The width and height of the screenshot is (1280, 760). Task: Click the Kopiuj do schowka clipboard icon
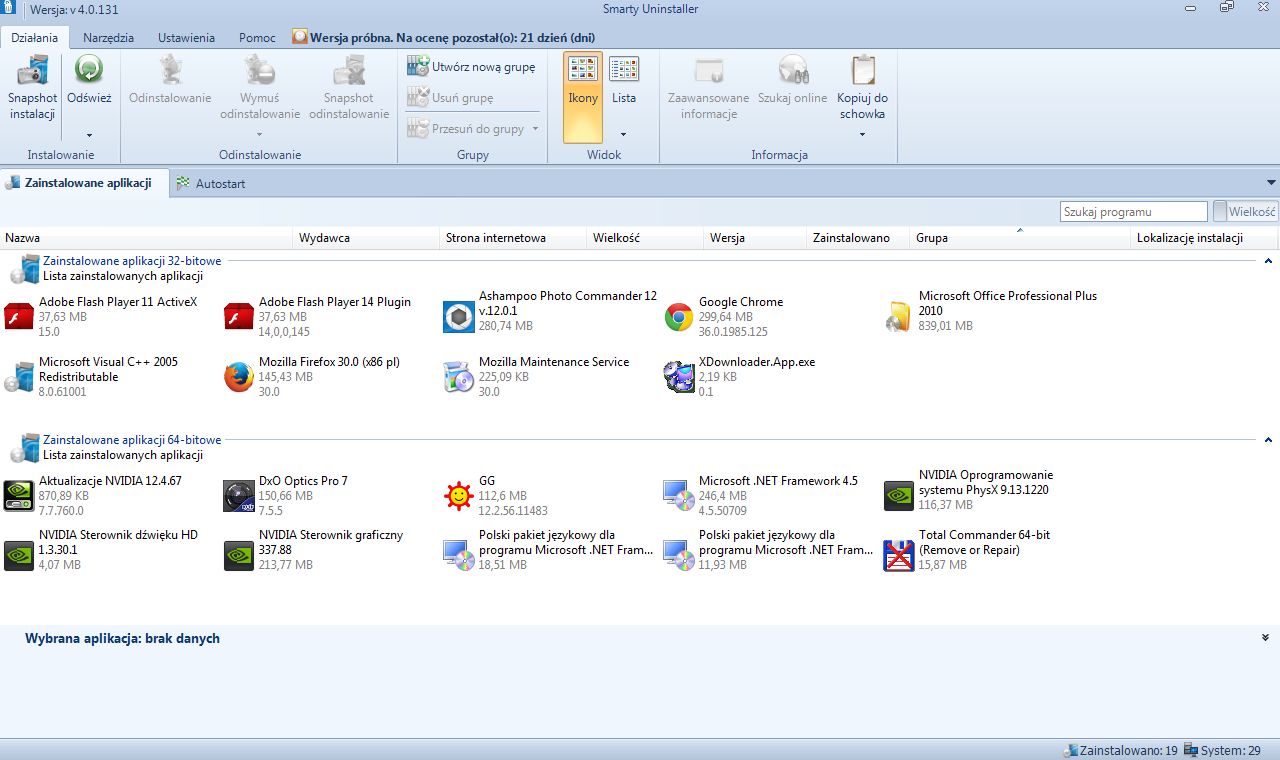(863, 70)
